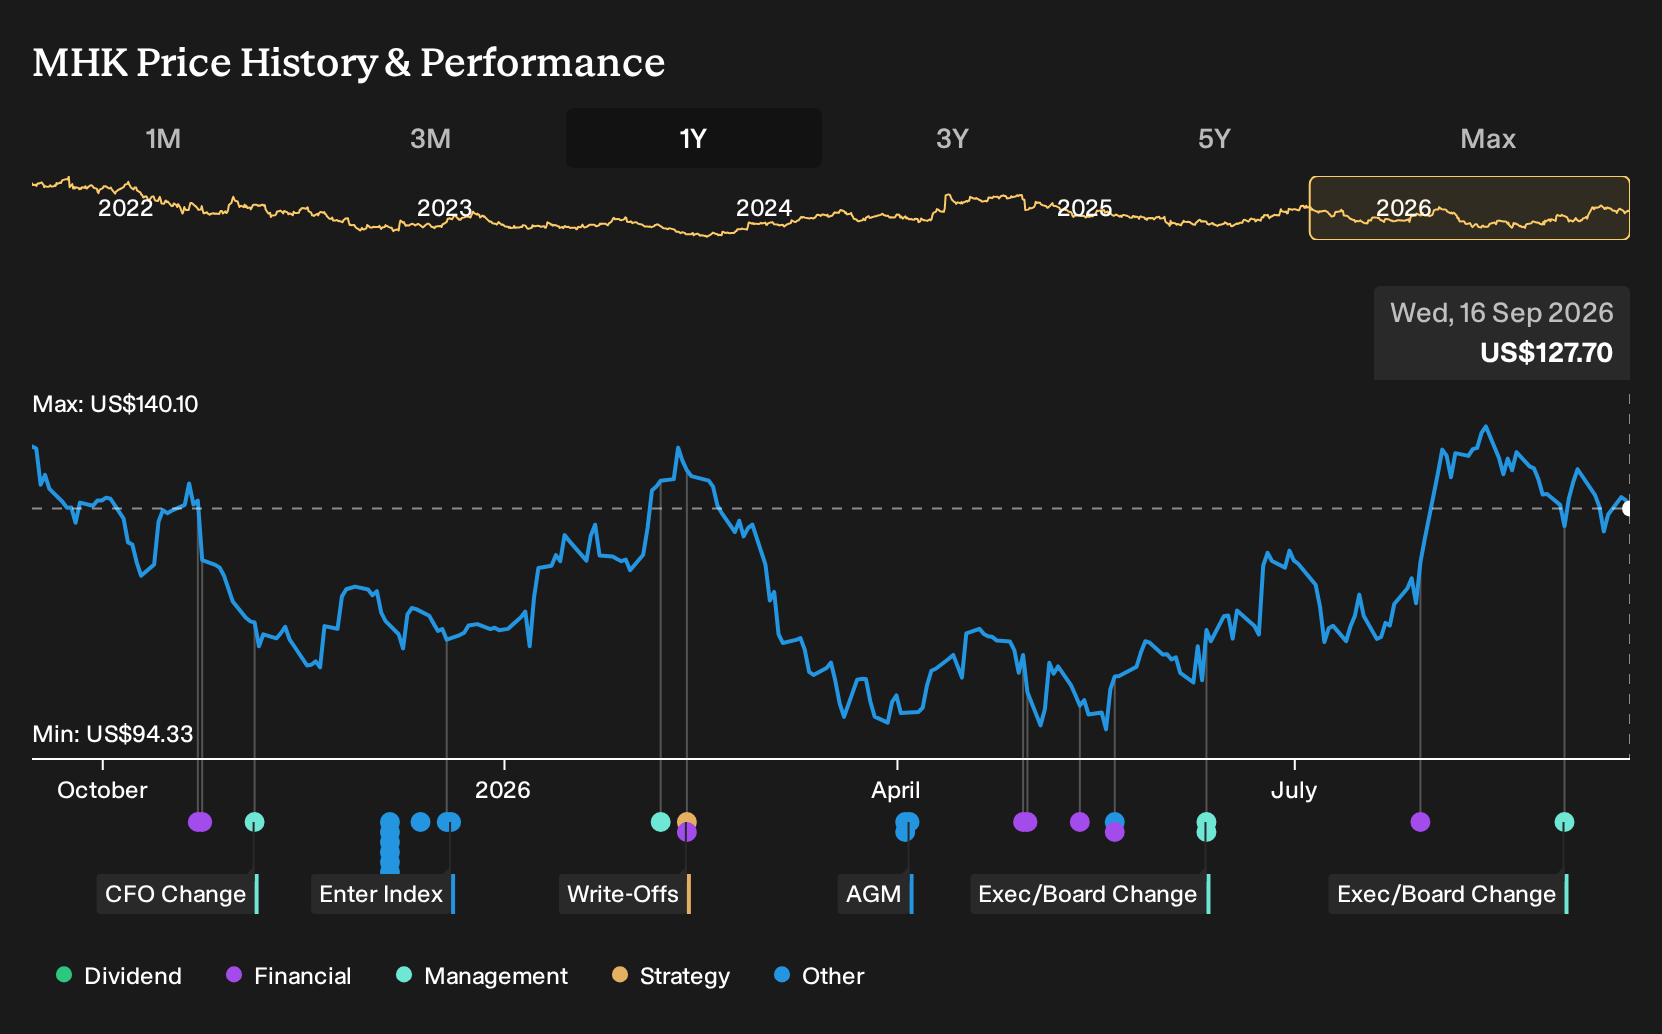
Task: Toggle the Dividend legend filter
Action: coord(119,976)
